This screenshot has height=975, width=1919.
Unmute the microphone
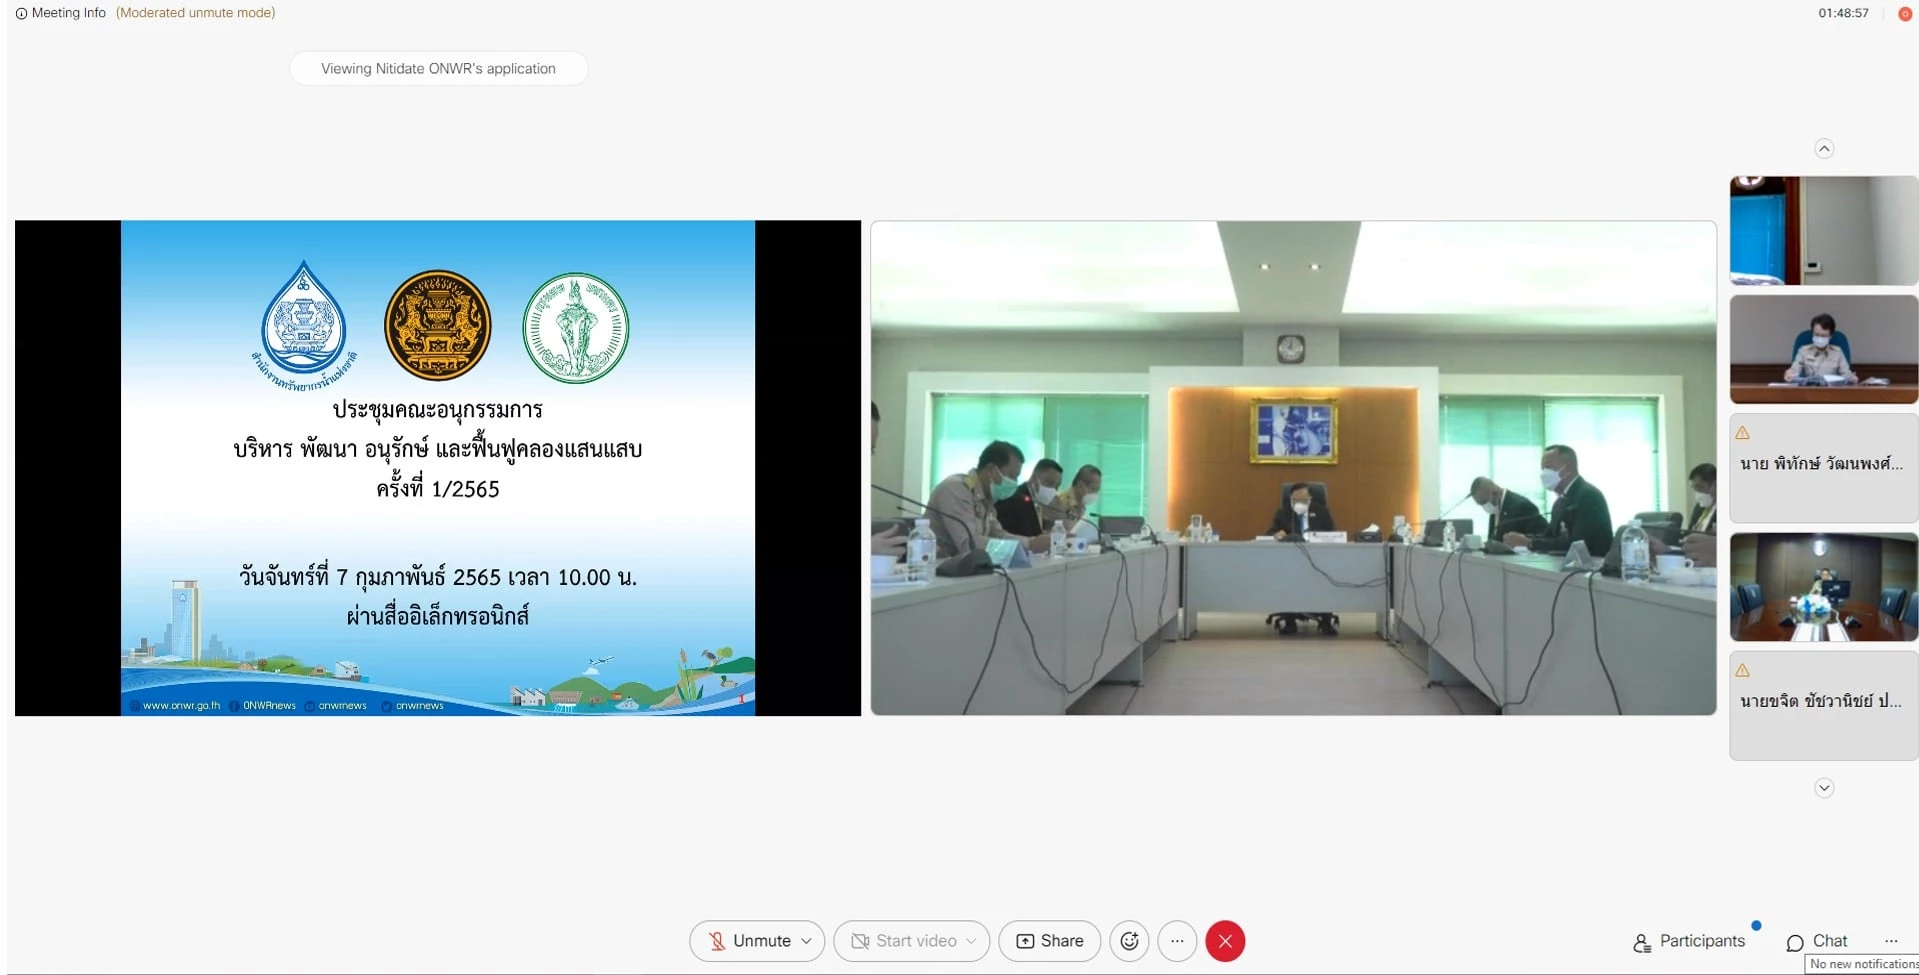point(748,941)
